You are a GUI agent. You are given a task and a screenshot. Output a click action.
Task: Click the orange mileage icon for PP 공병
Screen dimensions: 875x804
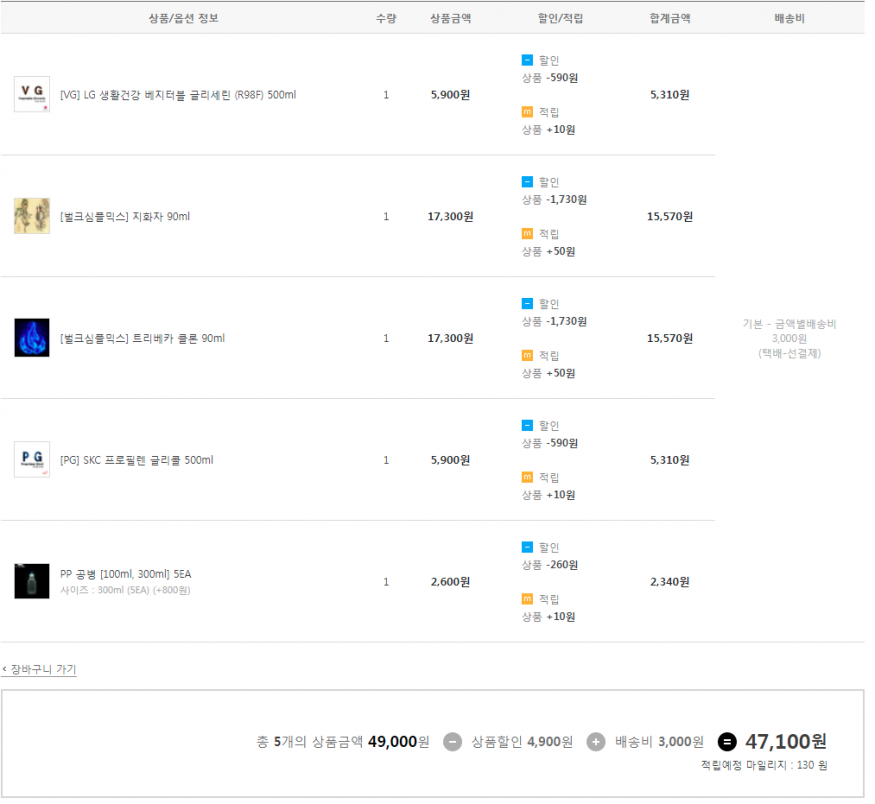coord(527,599)
